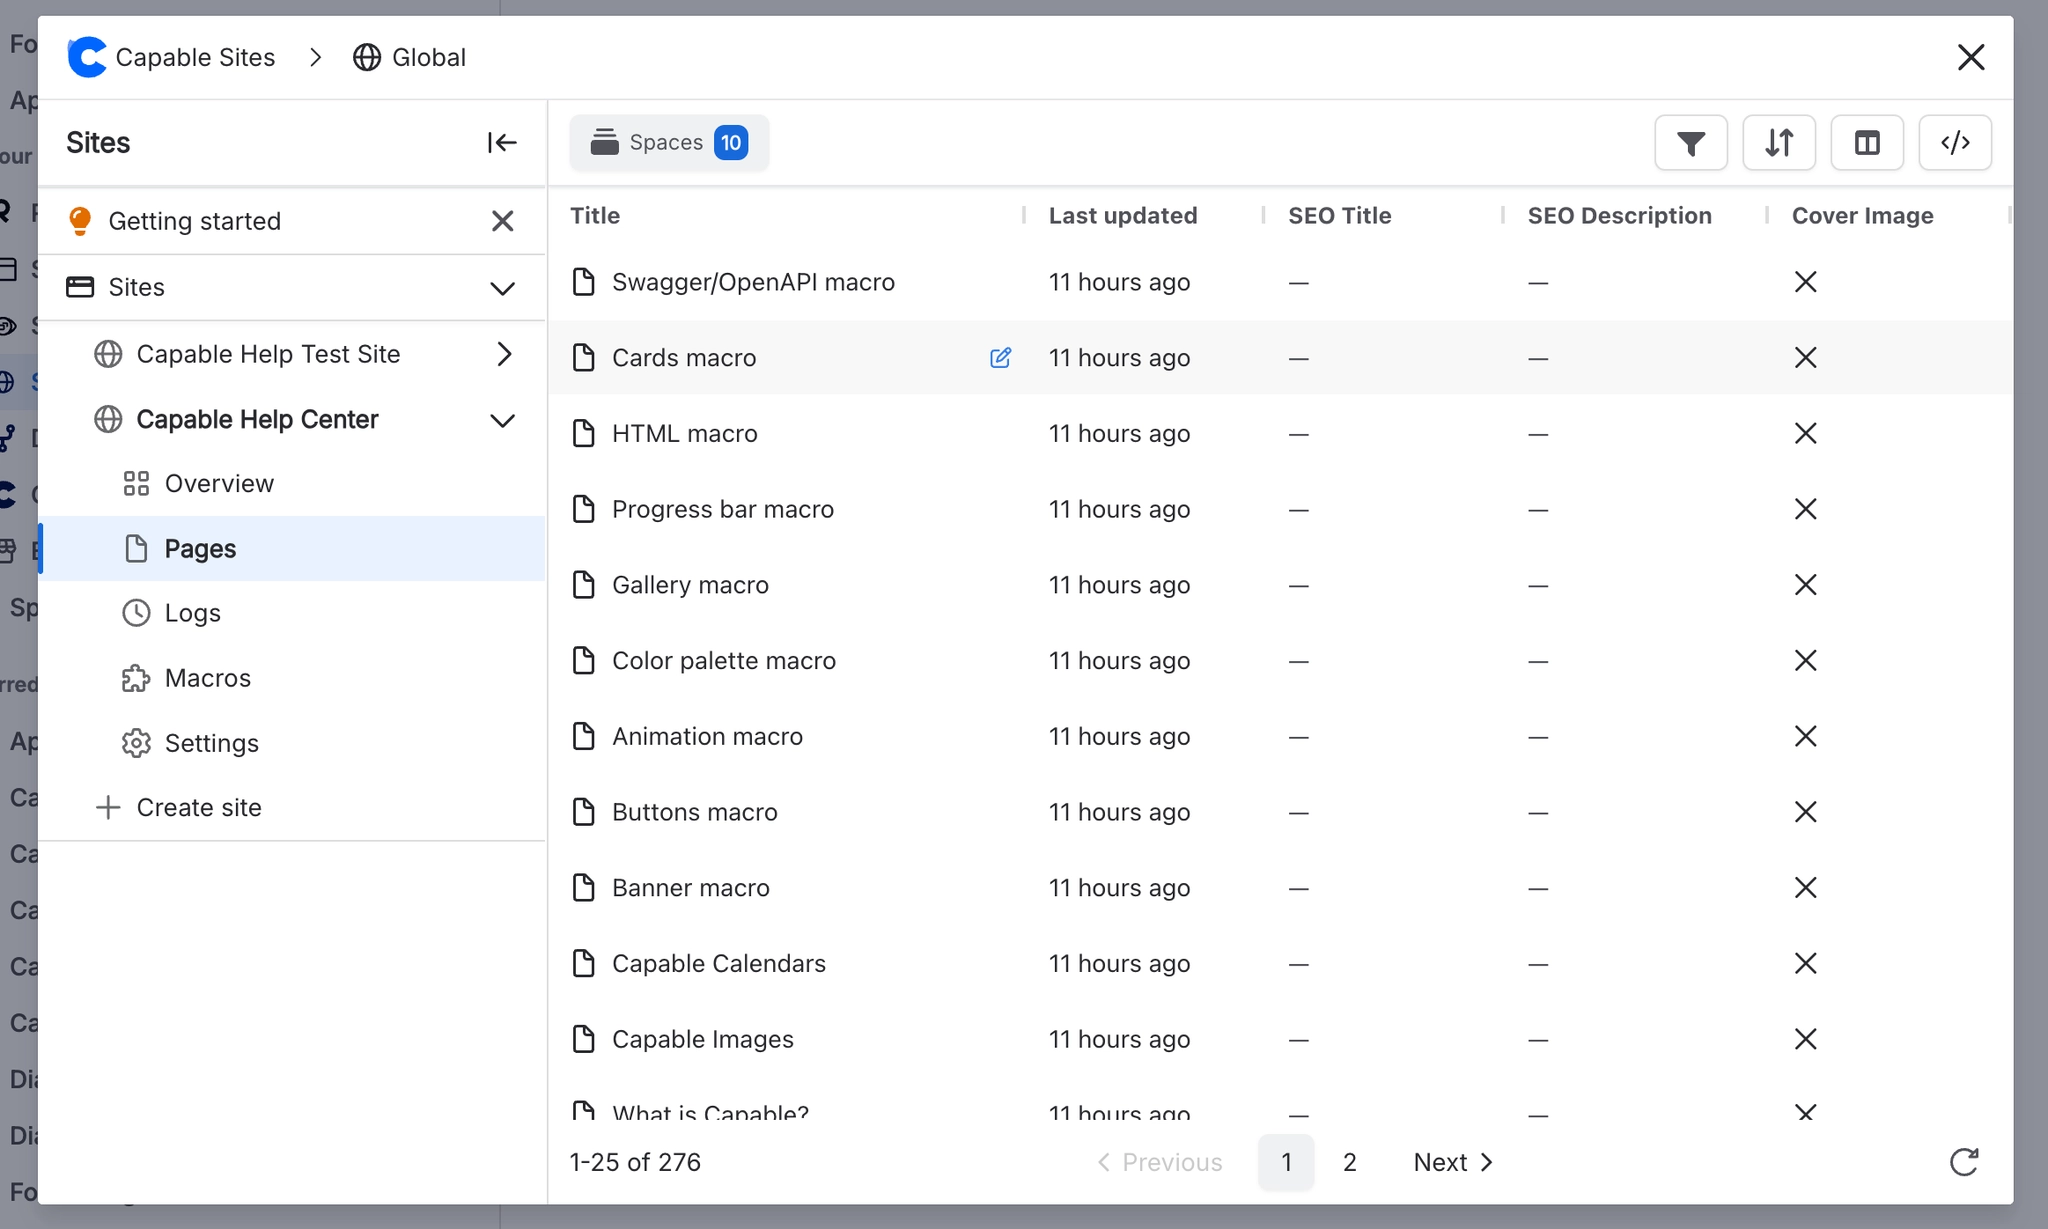
Task: Open the Settings section
Action: [292, 743]
